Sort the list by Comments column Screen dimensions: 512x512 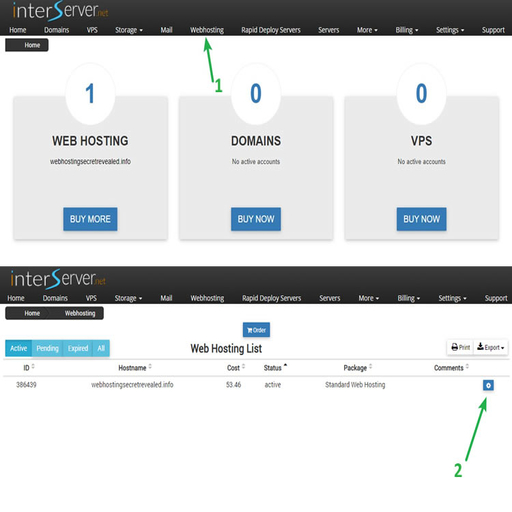point(451,368)
